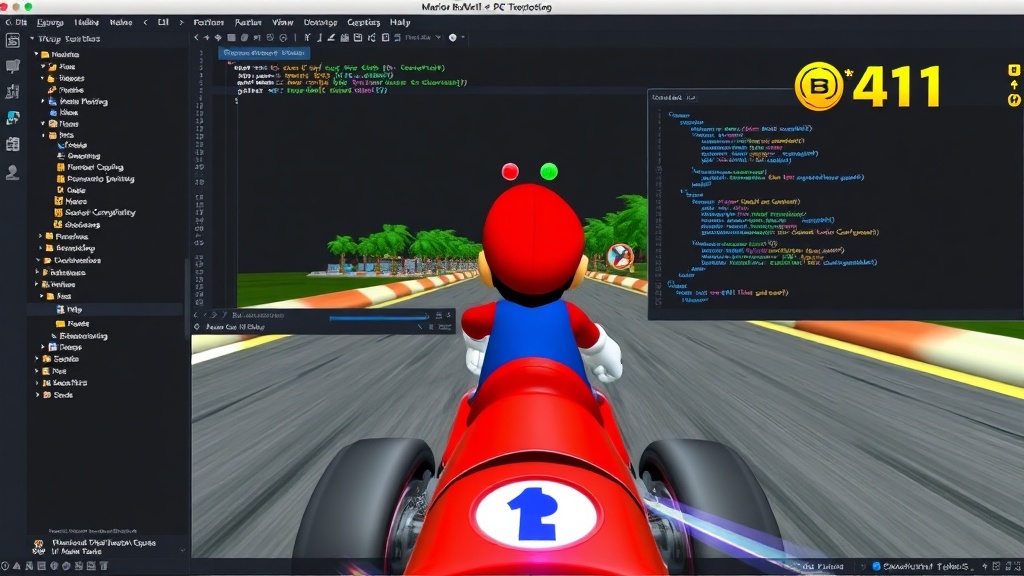
Task: Click the back chevron in editor toolbar
Action: (196, 38)
